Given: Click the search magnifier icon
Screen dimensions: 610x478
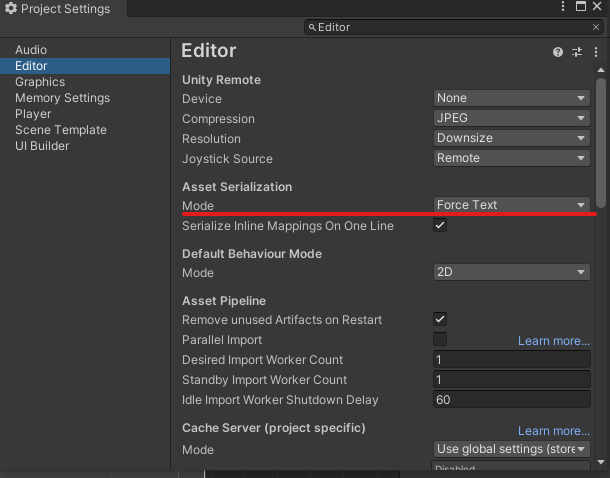Looking at the screenshot, I should (x=312, y=27).
